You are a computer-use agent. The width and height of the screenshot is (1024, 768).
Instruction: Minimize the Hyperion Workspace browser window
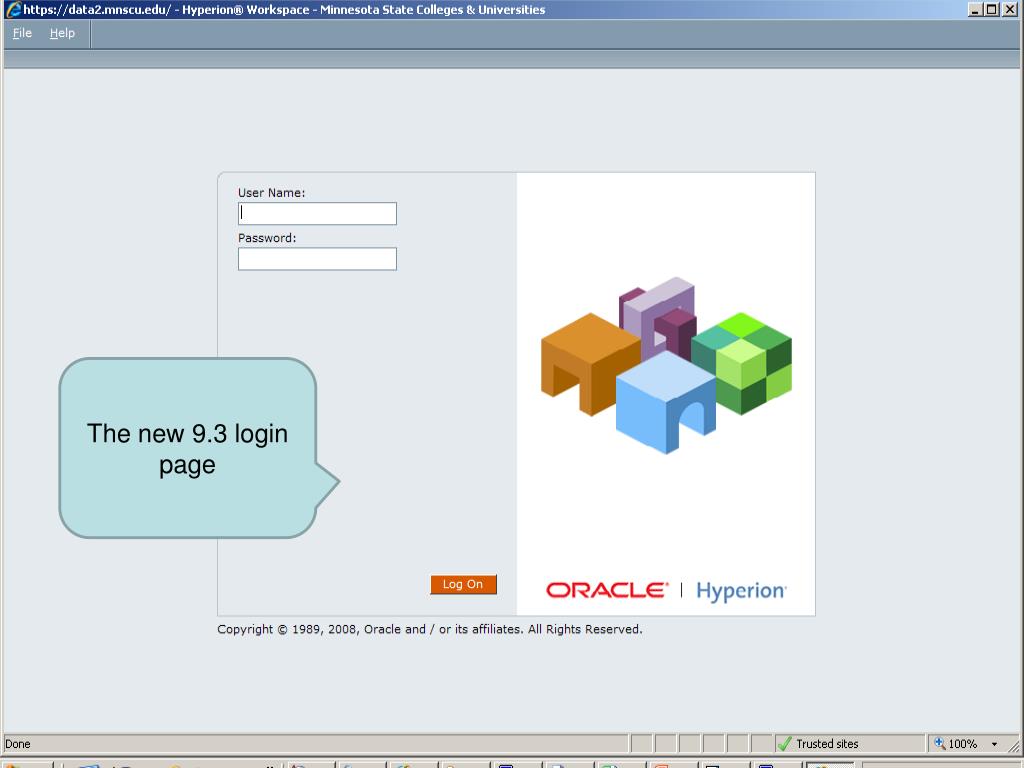975,10
